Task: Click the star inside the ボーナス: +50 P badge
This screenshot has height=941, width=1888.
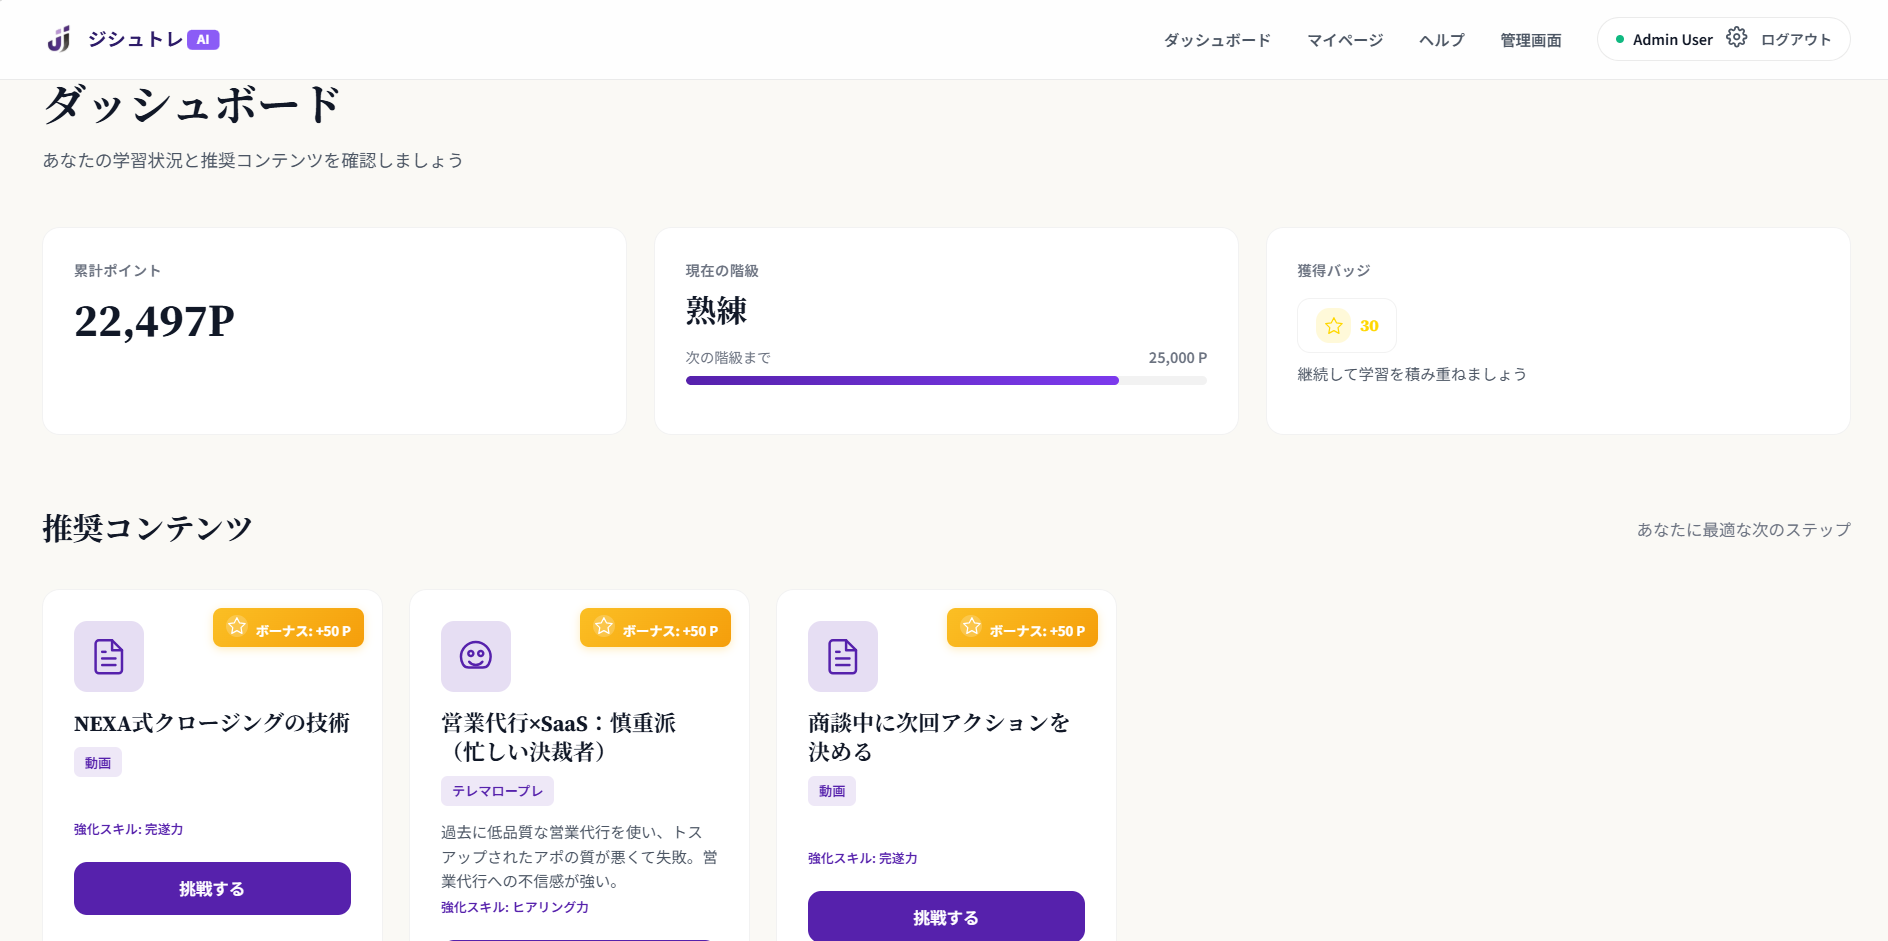Action: [x=236, y=627]
